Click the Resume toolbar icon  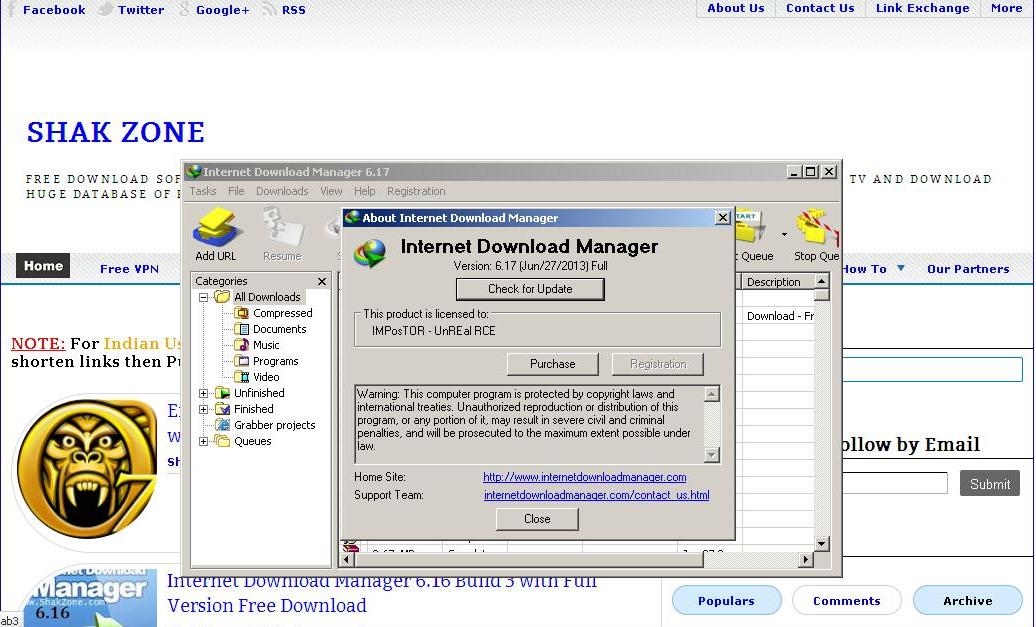coord(282,228)
